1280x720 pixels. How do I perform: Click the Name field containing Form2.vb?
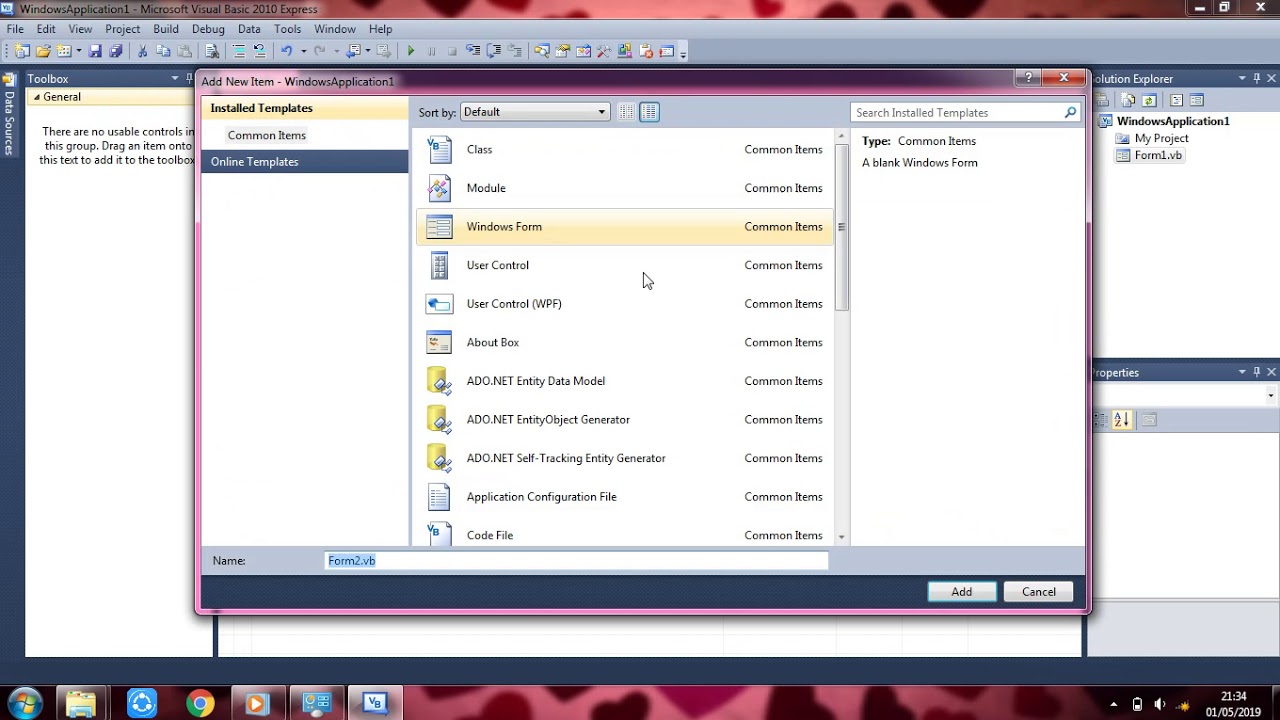click(x=577, y=561)
